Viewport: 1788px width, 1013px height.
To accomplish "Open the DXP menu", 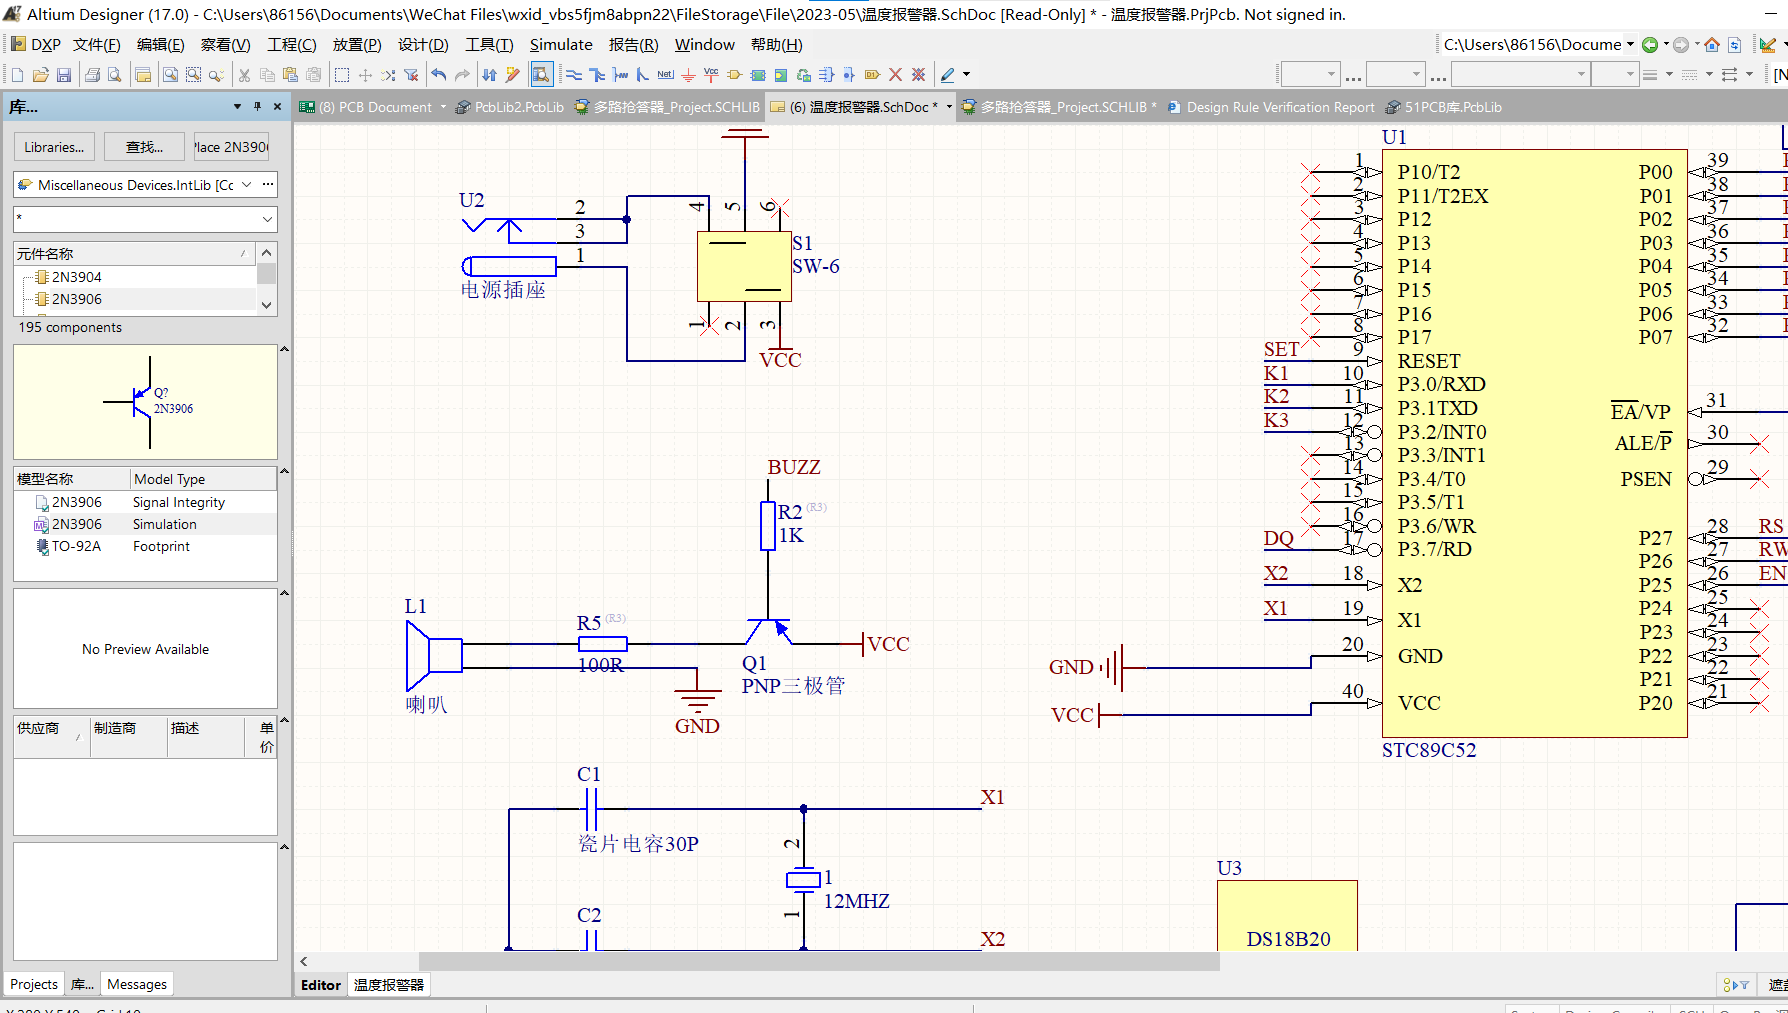I will 36,45.
